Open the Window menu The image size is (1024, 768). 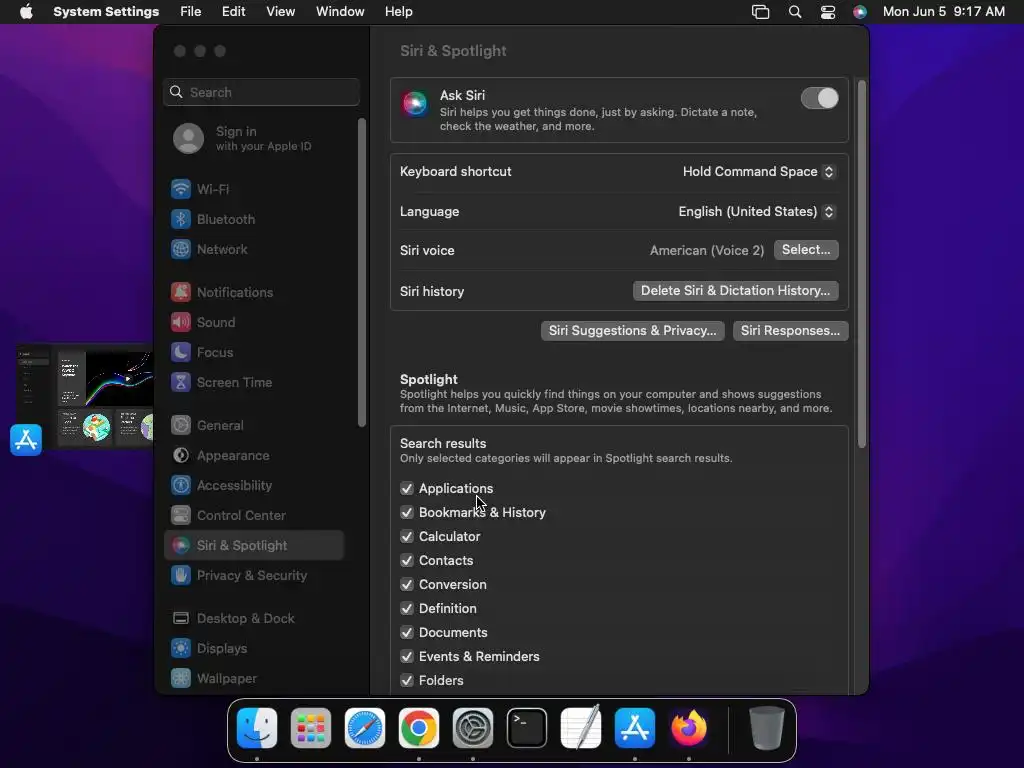(x=340, y=12)
